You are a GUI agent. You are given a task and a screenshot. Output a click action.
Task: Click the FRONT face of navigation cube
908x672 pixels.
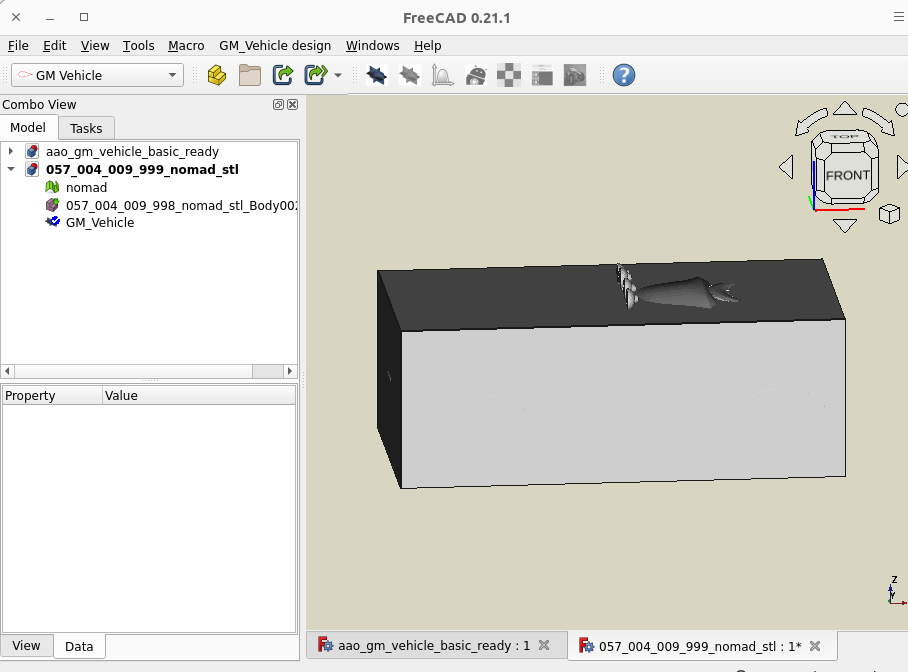pos(847,175)
